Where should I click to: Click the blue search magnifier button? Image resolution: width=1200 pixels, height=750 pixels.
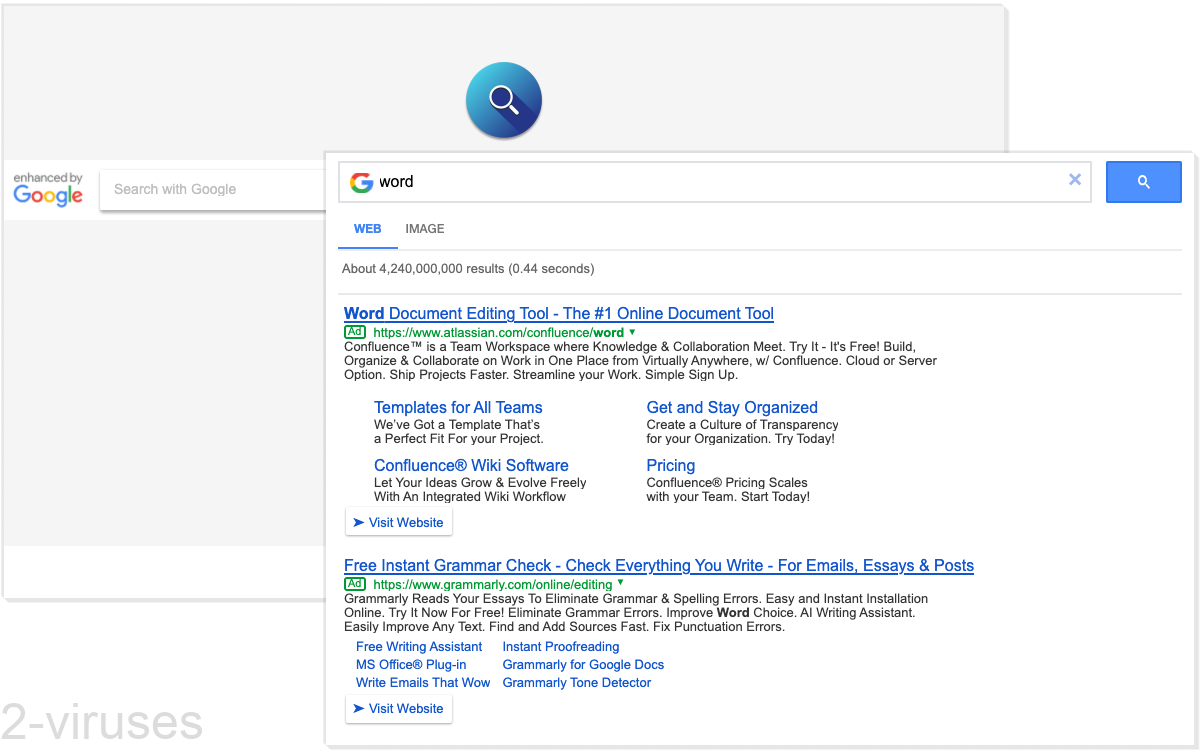click(x=1143, y=181)
